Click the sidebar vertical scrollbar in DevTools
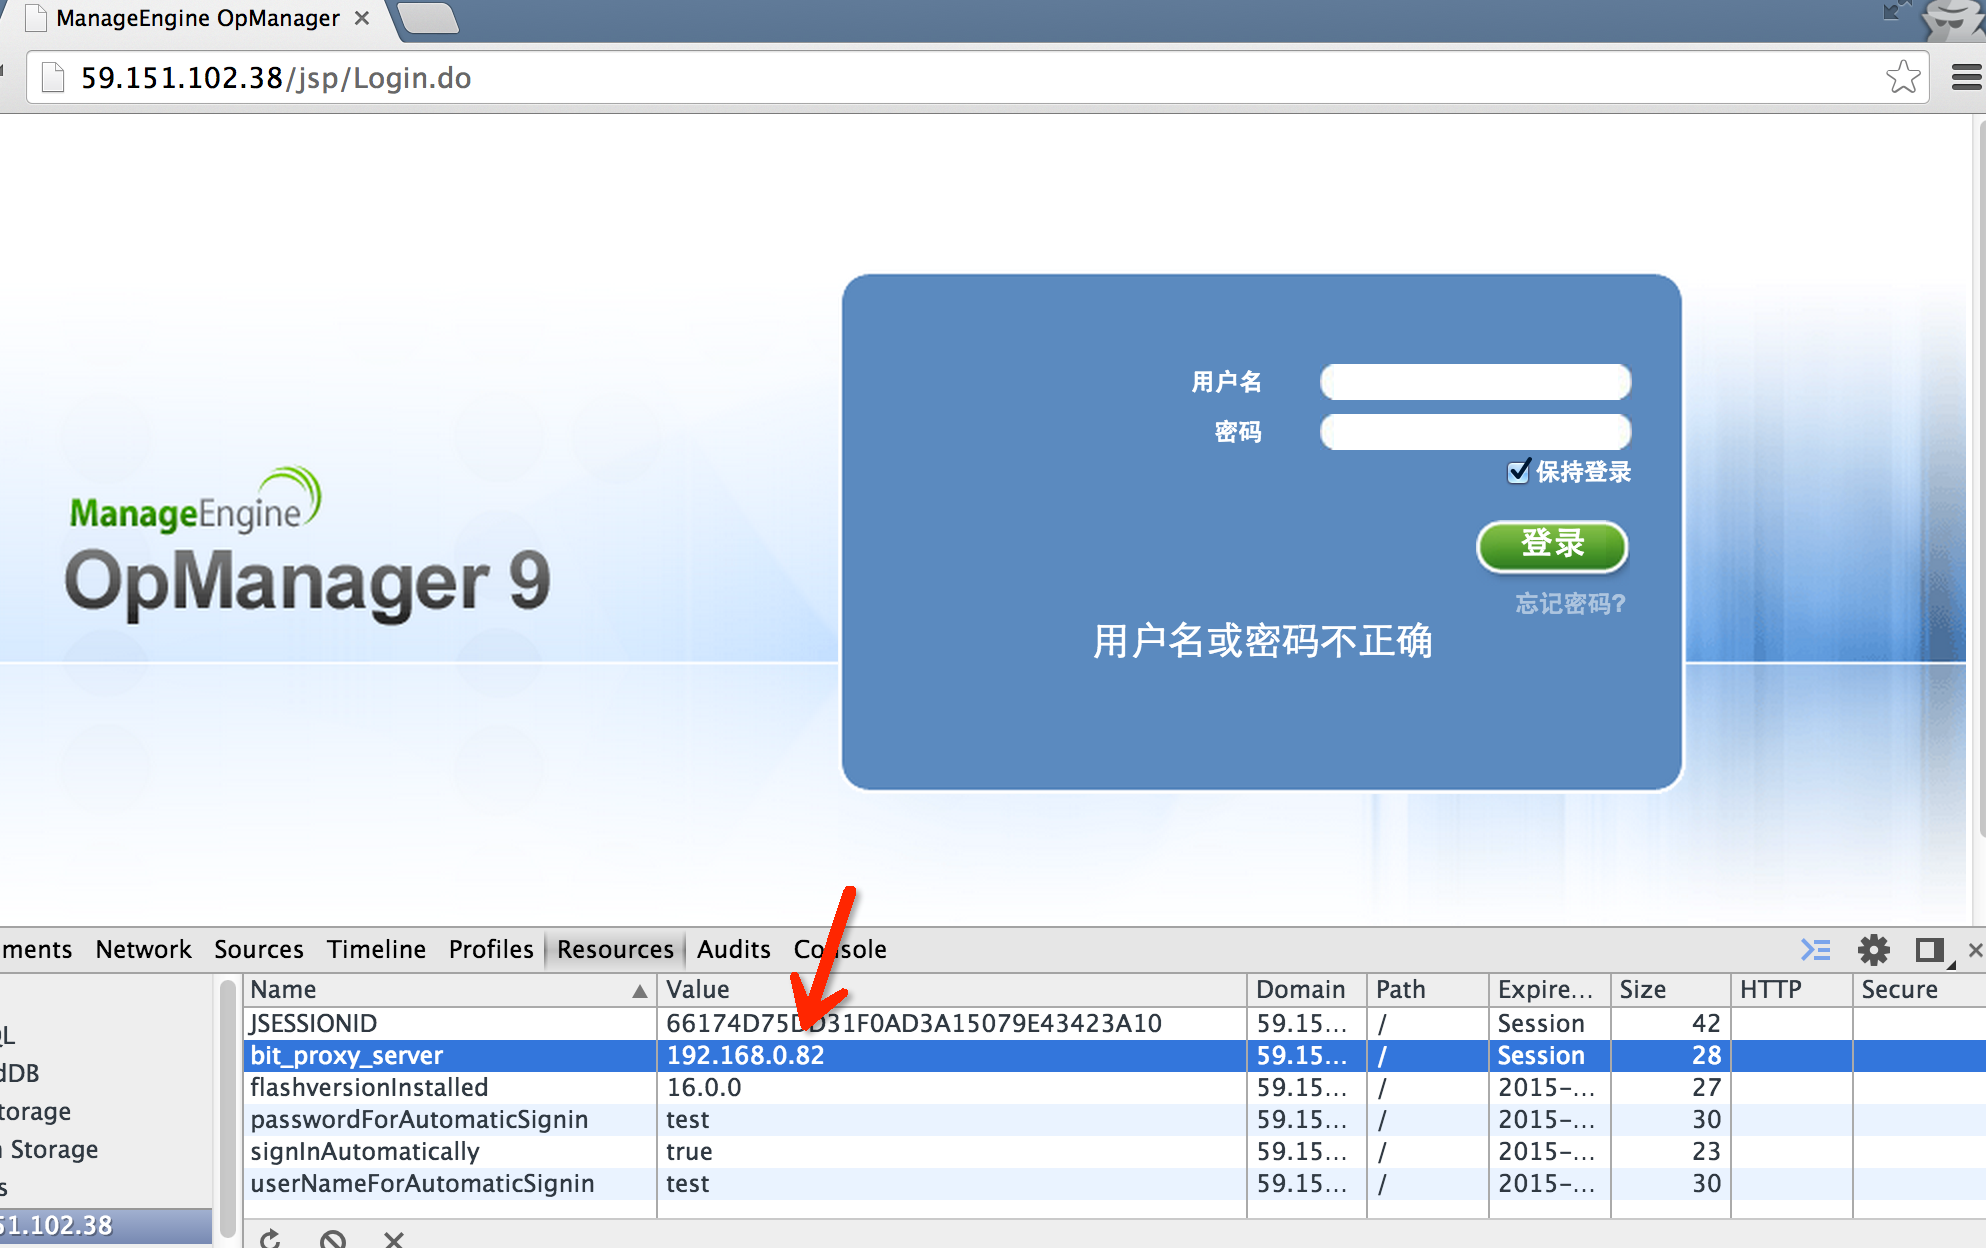The image size is (1986, 1248). pyautogui.click(x=228, y=1108)
